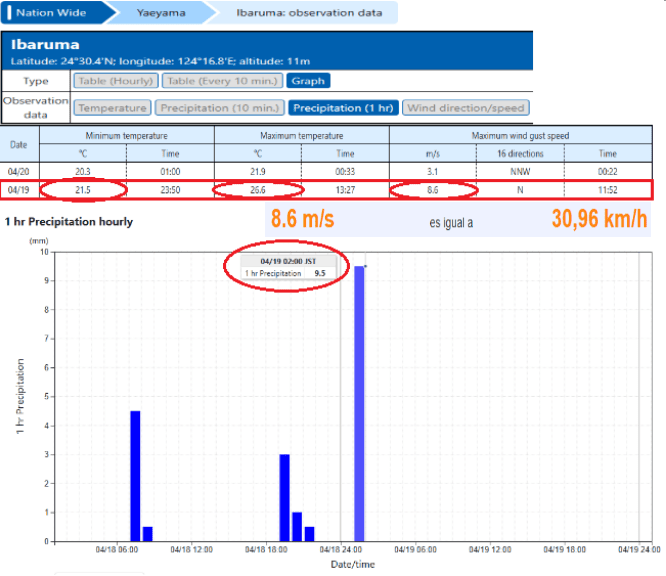This screenshot has height=576, width=666.
Task: Click the 04/19 02:00 JST tooltip
Action: (287, 266)
